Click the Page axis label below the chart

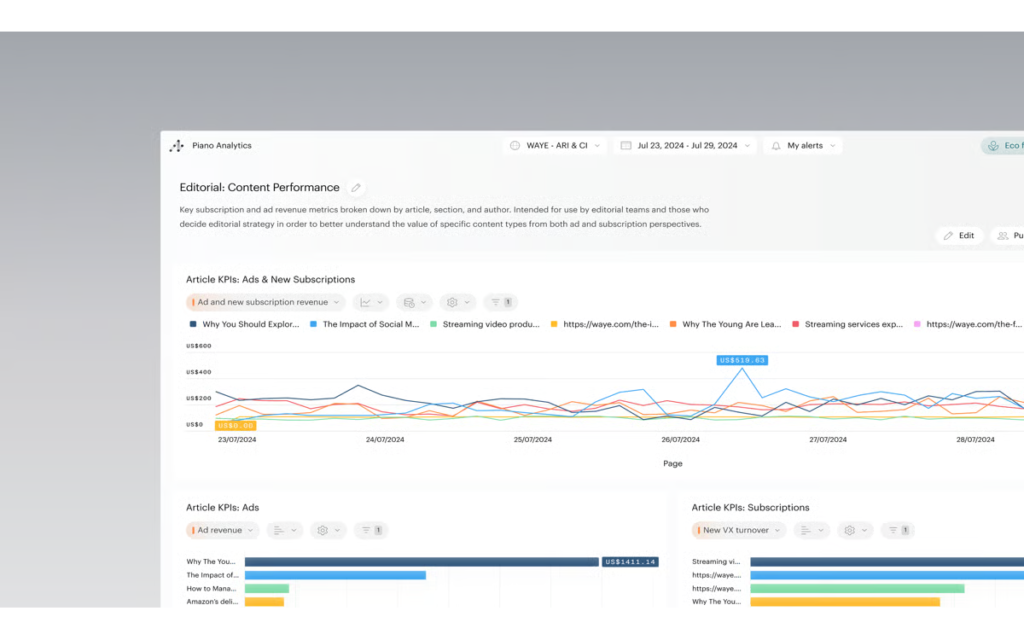point(673,464)
